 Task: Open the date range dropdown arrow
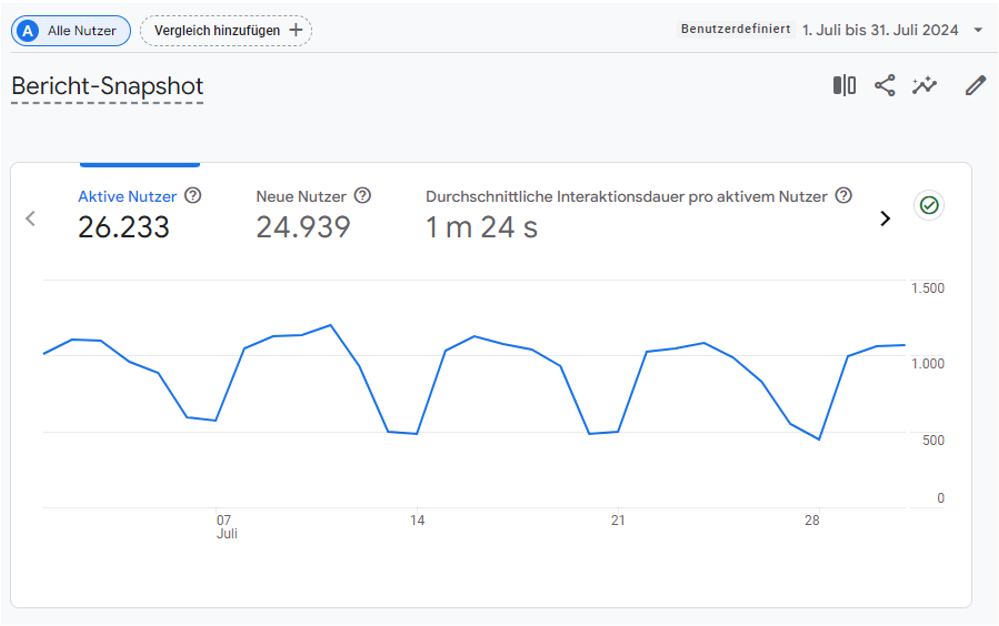point(978,30)
